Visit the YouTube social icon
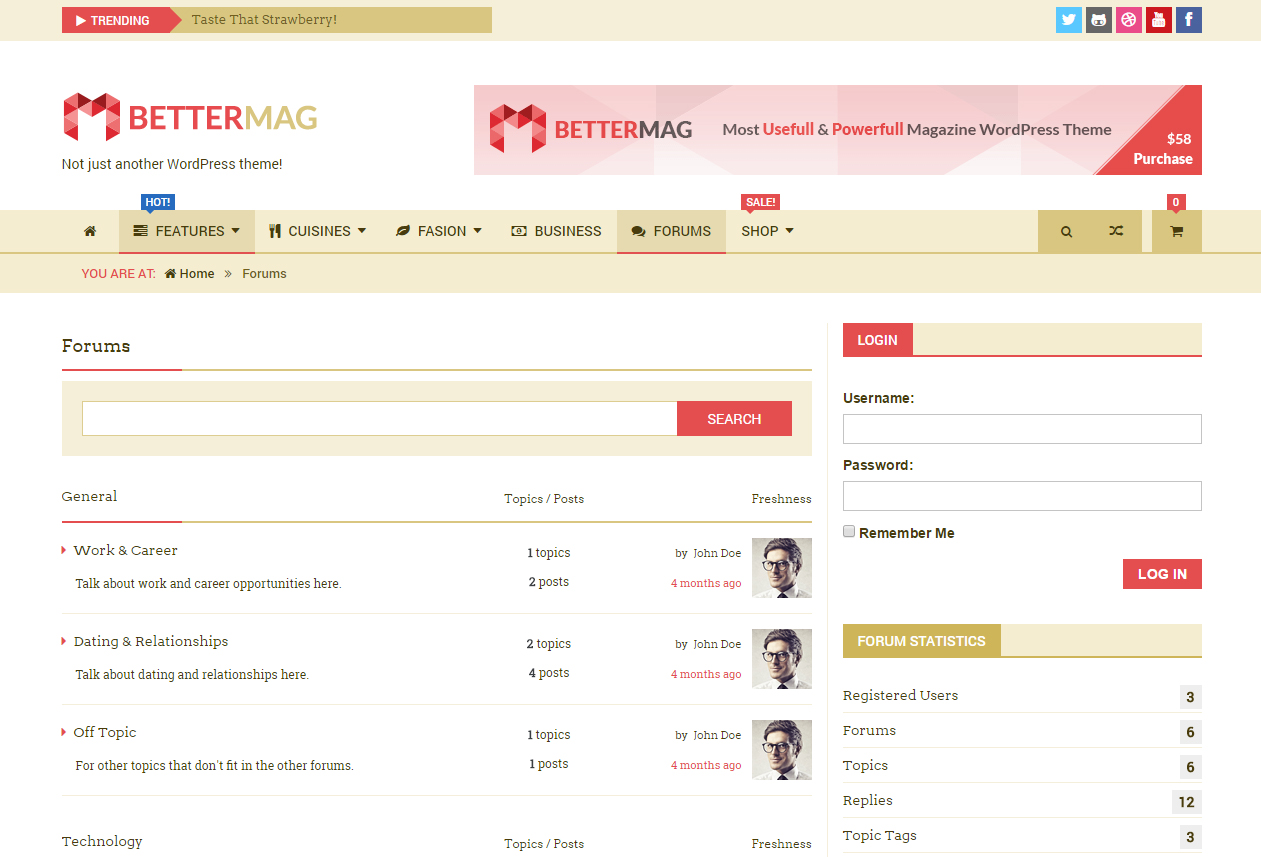The image size is (1261, 857). (1159, 20)
